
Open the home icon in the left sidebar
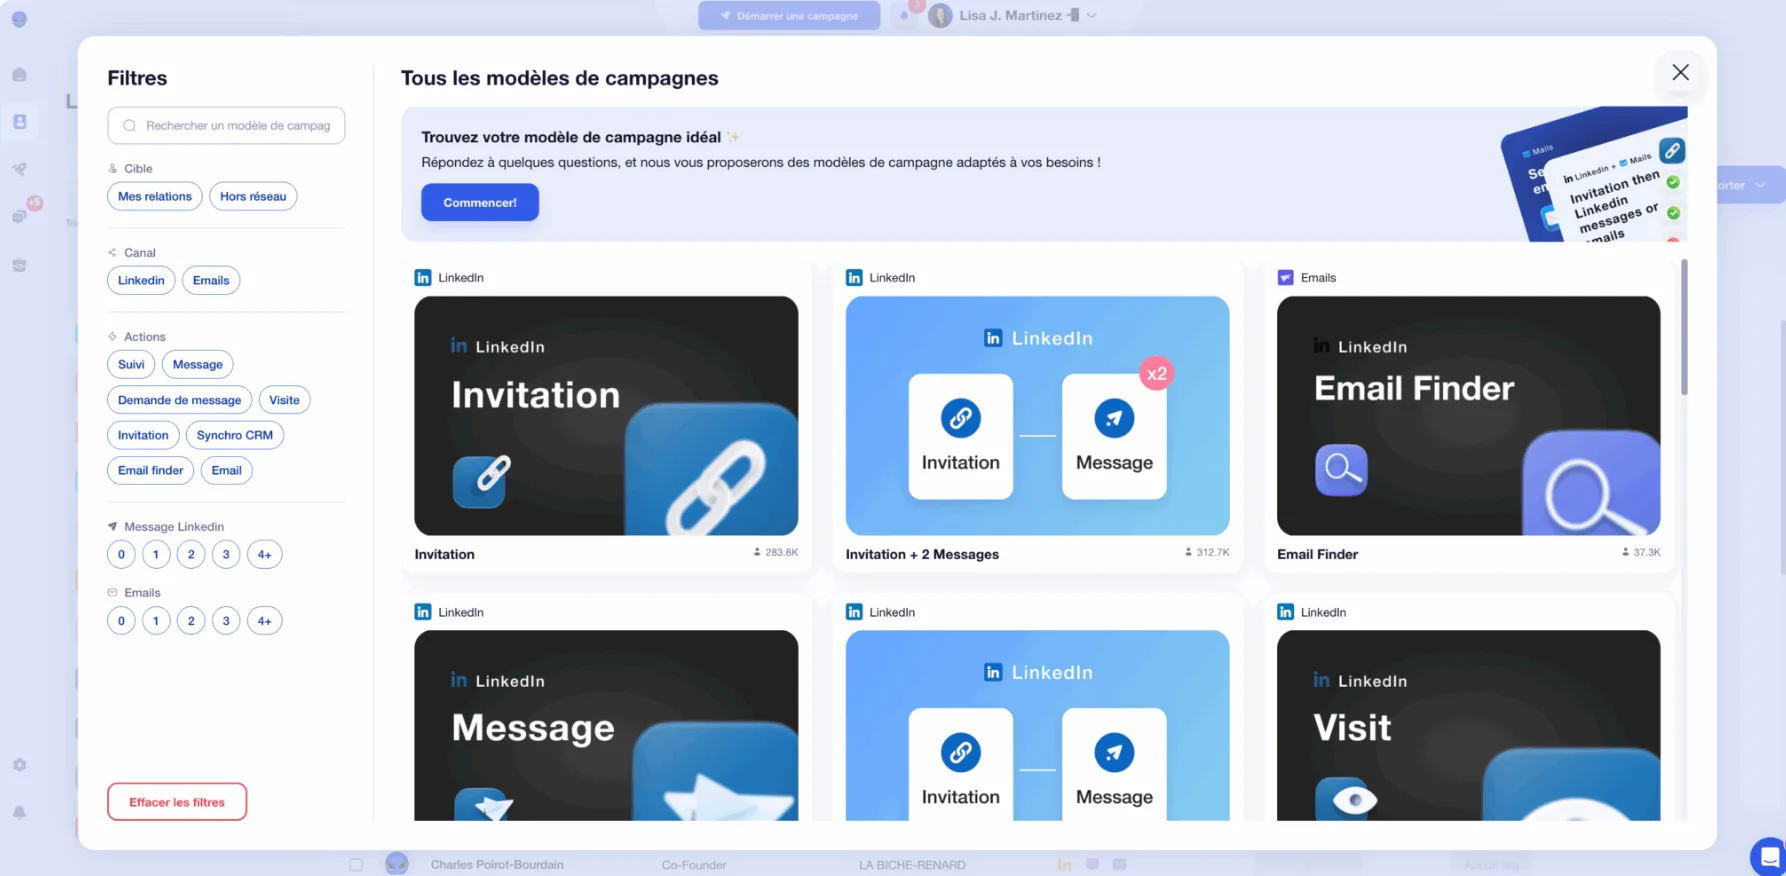pos(19,74)
